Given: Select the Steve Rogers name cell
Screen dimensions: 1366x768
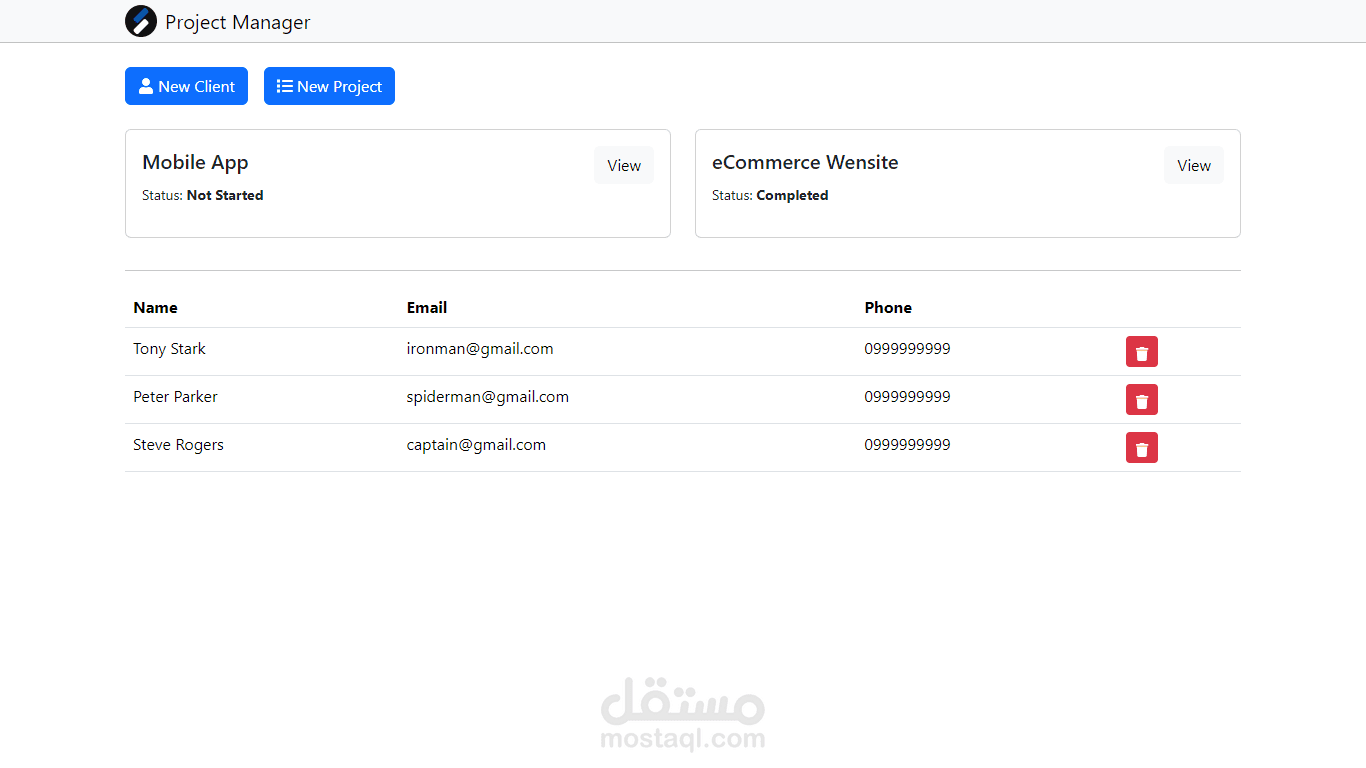Looking at the screenshot, I should coord(178,445).
